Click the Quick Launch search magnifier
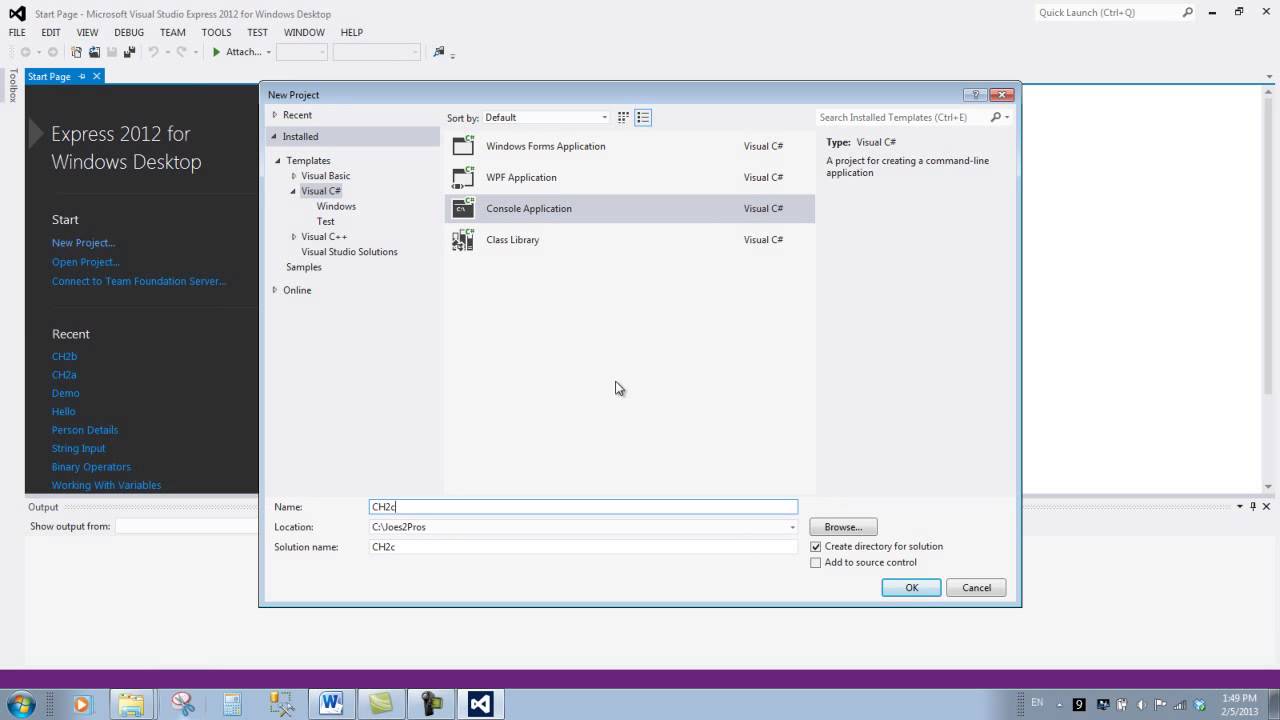Image resolution: width=1280 pixels, height=720 pixels. 1188,12
